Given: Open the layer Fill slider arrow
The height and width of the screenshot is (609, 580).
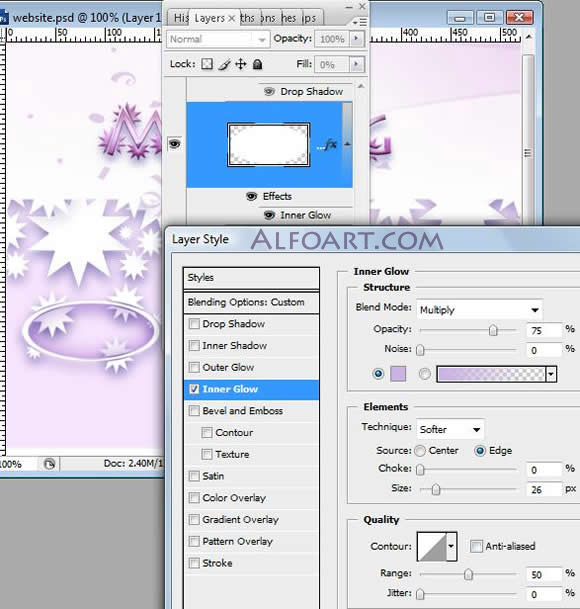Looking at the screenshot, I should 356,64.
